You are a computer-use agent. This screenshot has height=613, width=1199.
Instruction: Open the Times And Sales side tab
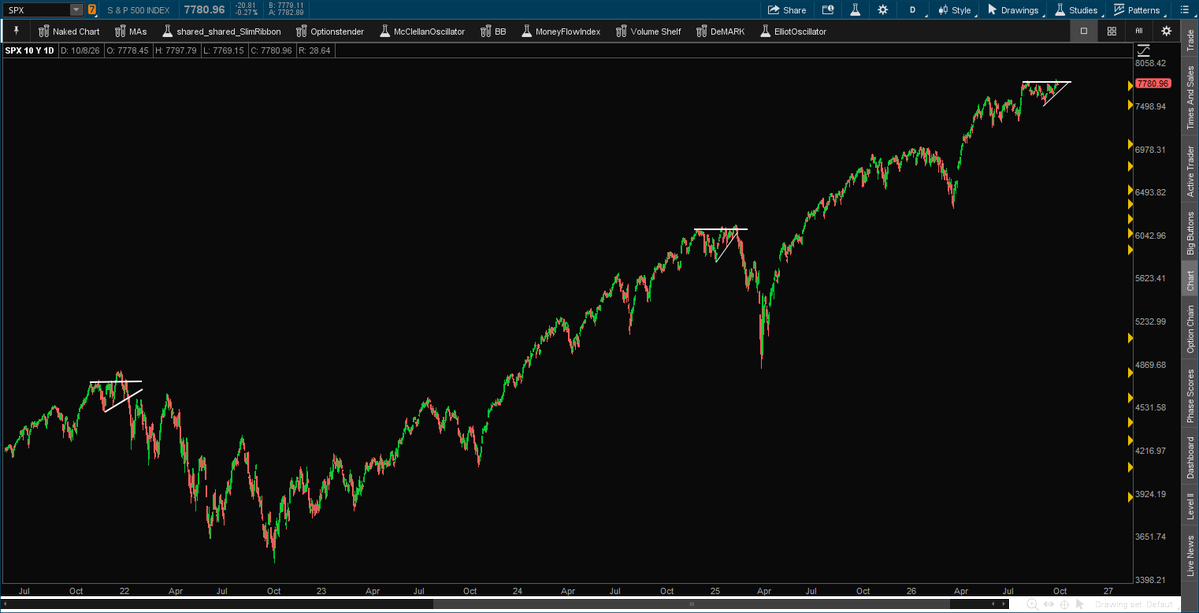[x=1190, y=98]
